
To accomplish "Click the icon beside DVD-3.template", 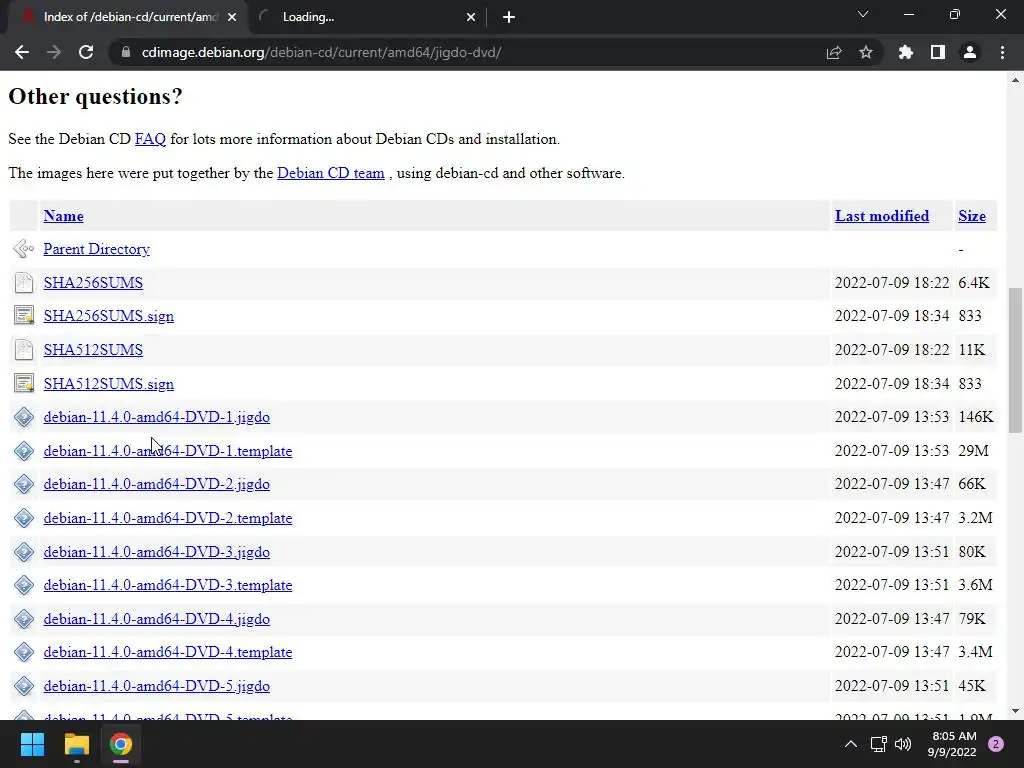I will (24, 585).
